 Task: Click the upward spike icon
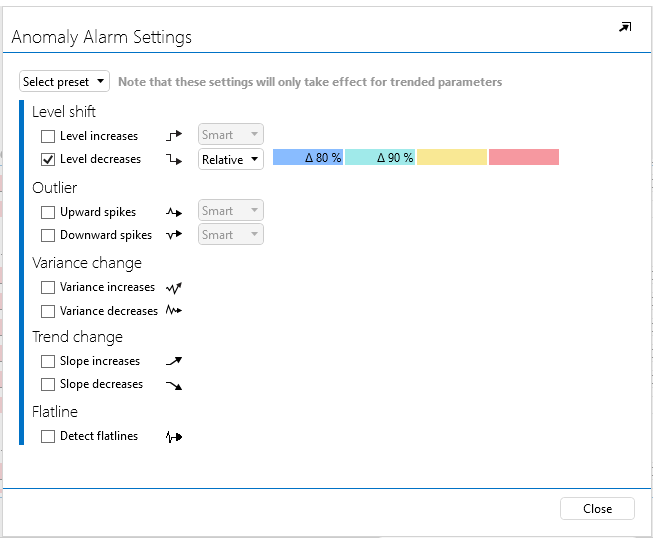pos(174,212)
